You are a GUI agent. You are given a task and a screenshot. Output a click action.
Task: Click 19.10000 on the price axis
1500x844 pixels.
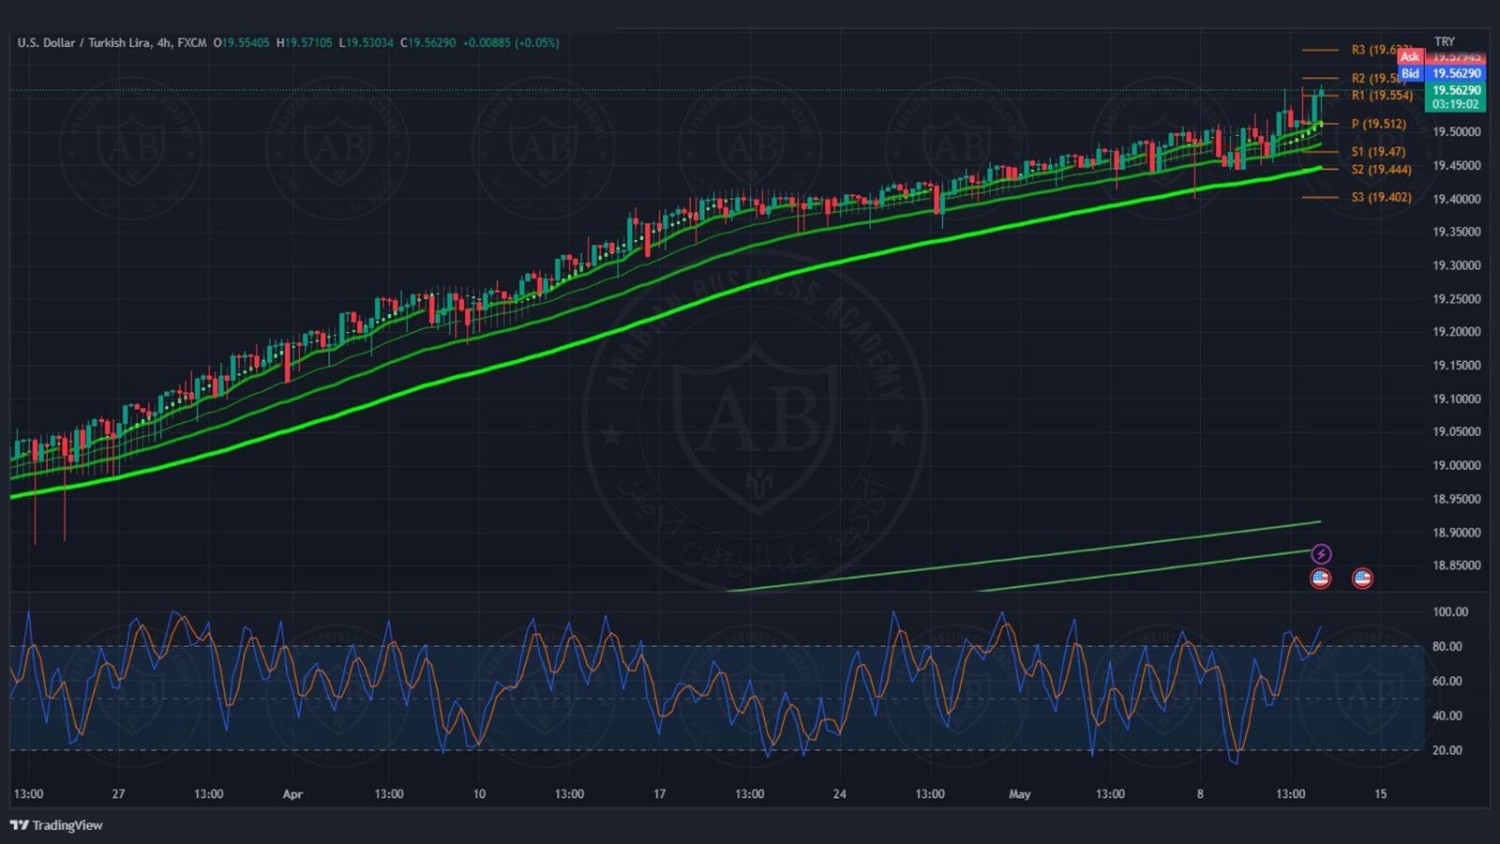tap(1457, 399)
